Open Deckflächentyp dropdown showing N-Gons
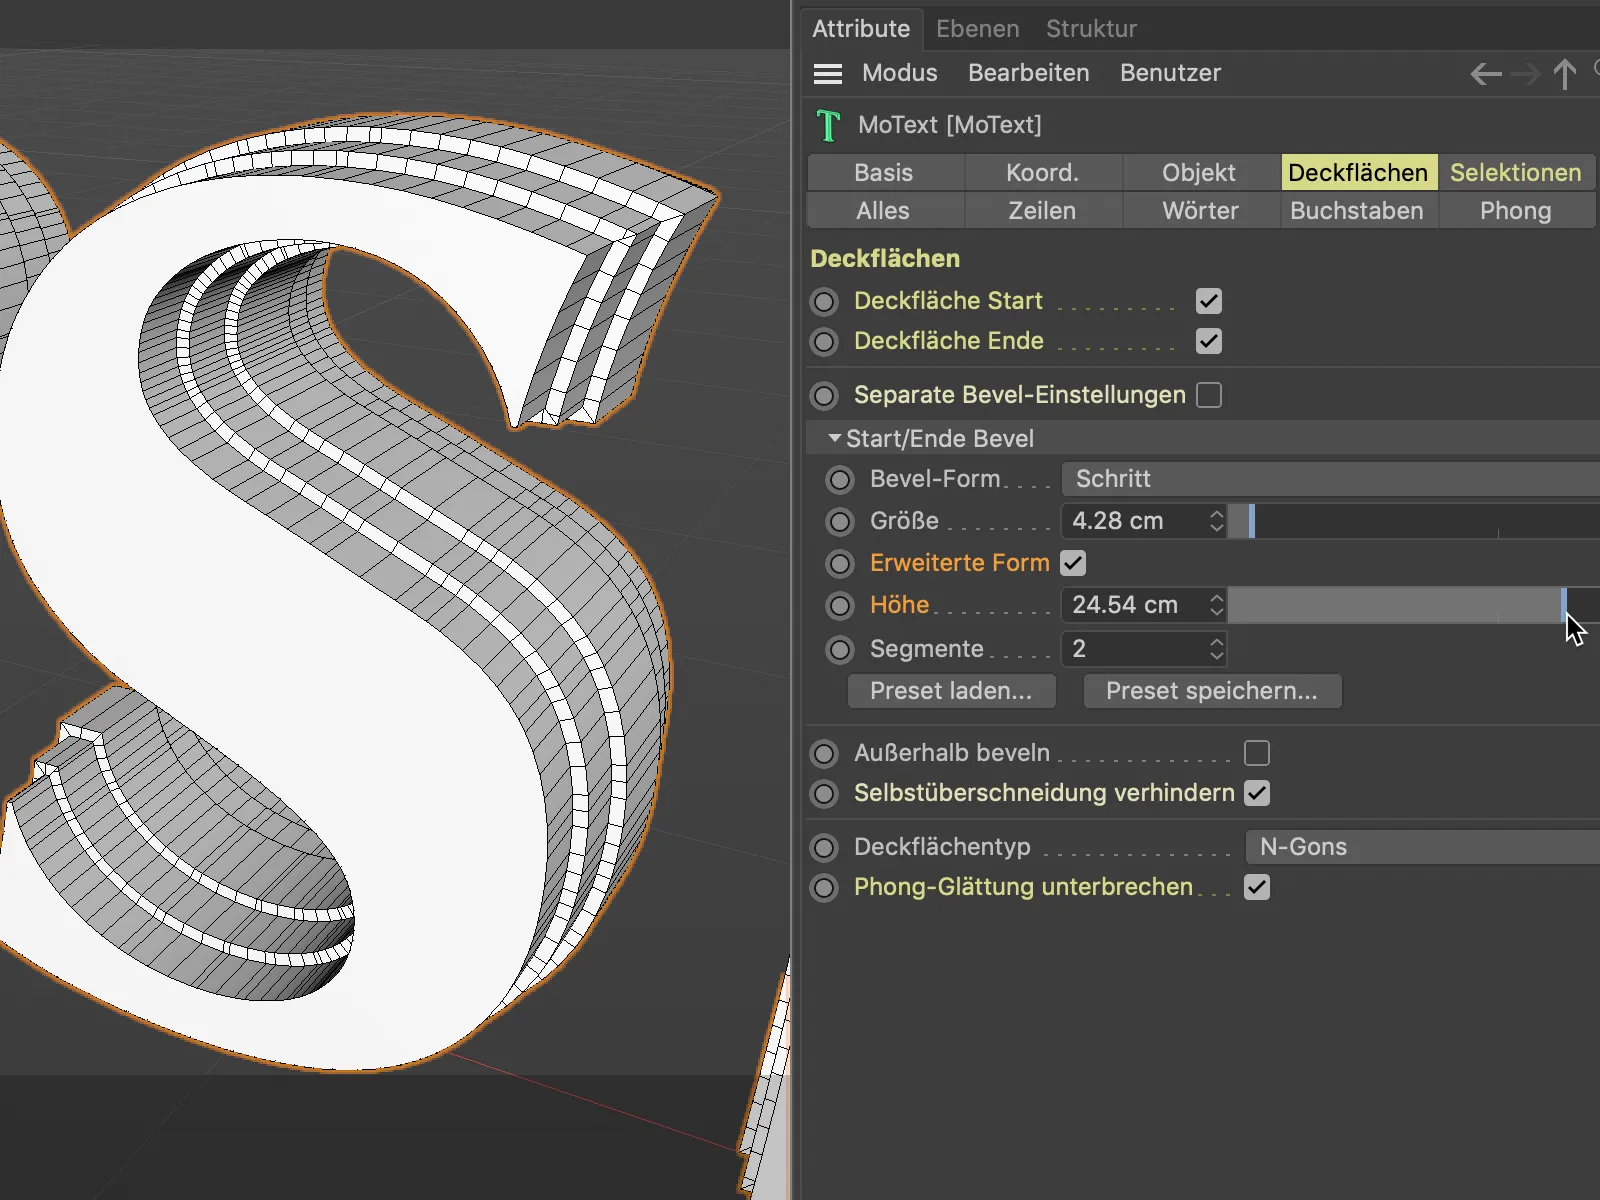This screenshot has width=1600, height=1200. tap(1422, 847)
